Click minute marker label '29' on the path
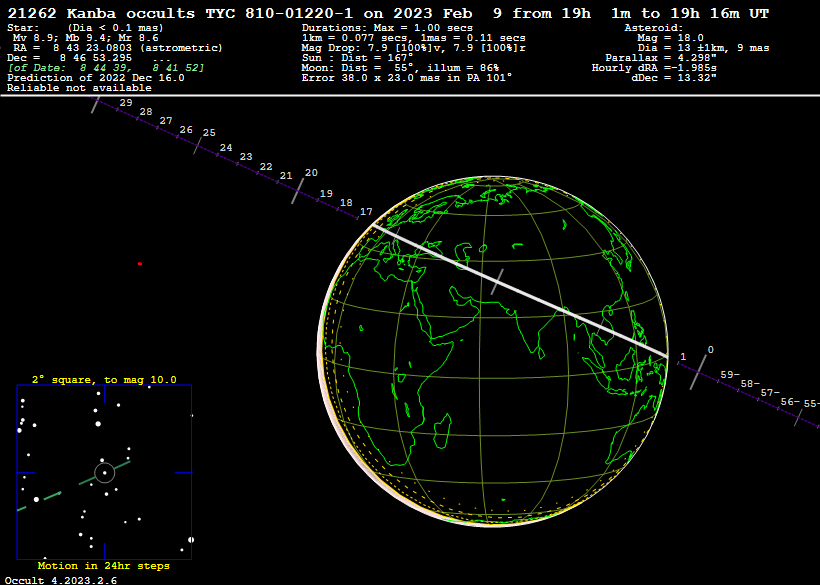Image resolution: width=820 pixels, height=585 pixels. (x=126, y=102)
